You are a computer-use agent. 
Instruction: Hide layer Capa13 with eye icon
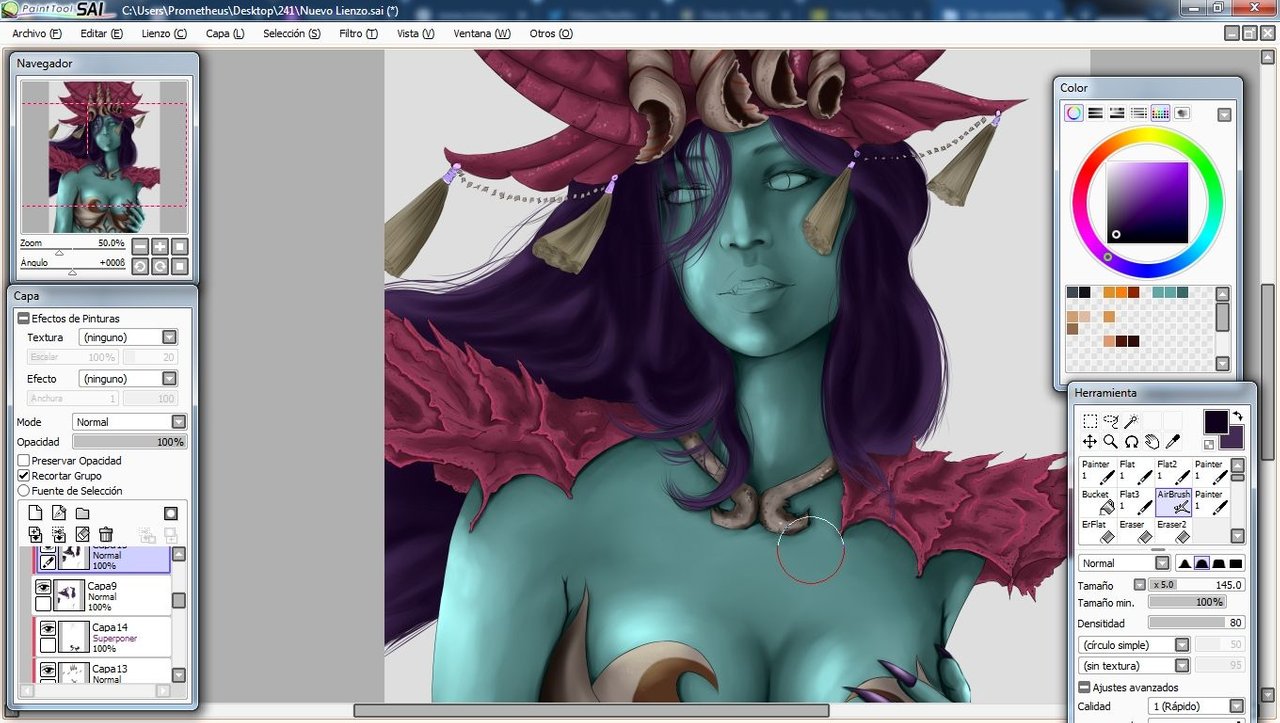click(x=47, y=669)
